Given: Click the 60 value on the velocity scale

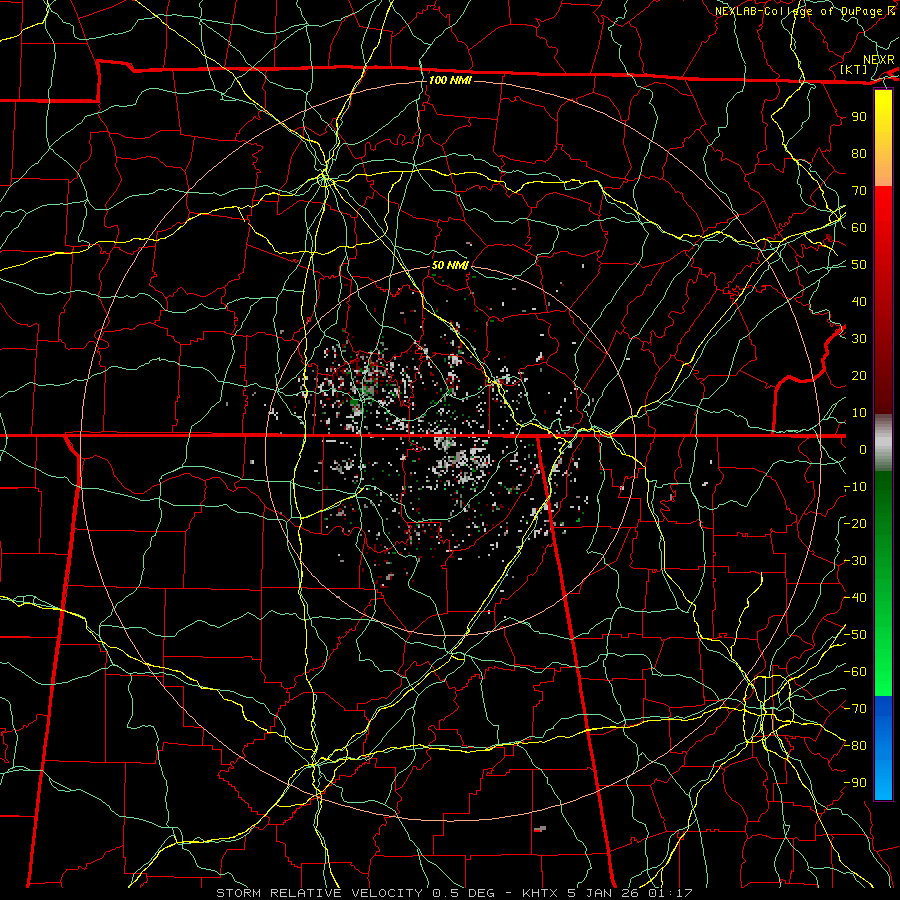Looking at the screenshot, I should [859, 228].
